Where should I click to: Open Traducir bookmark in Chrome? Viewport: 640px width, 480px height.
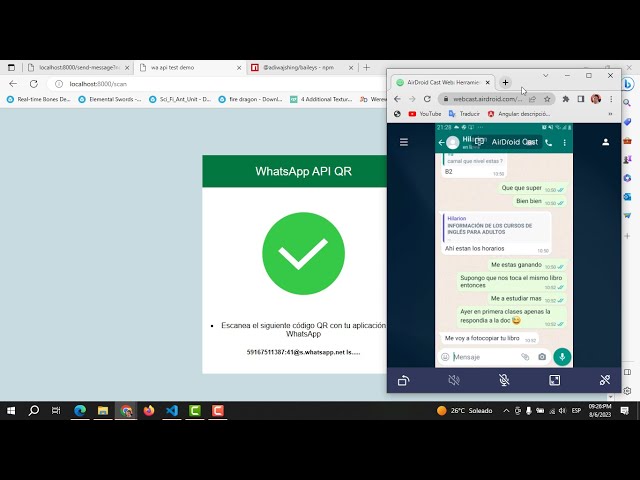464,114
